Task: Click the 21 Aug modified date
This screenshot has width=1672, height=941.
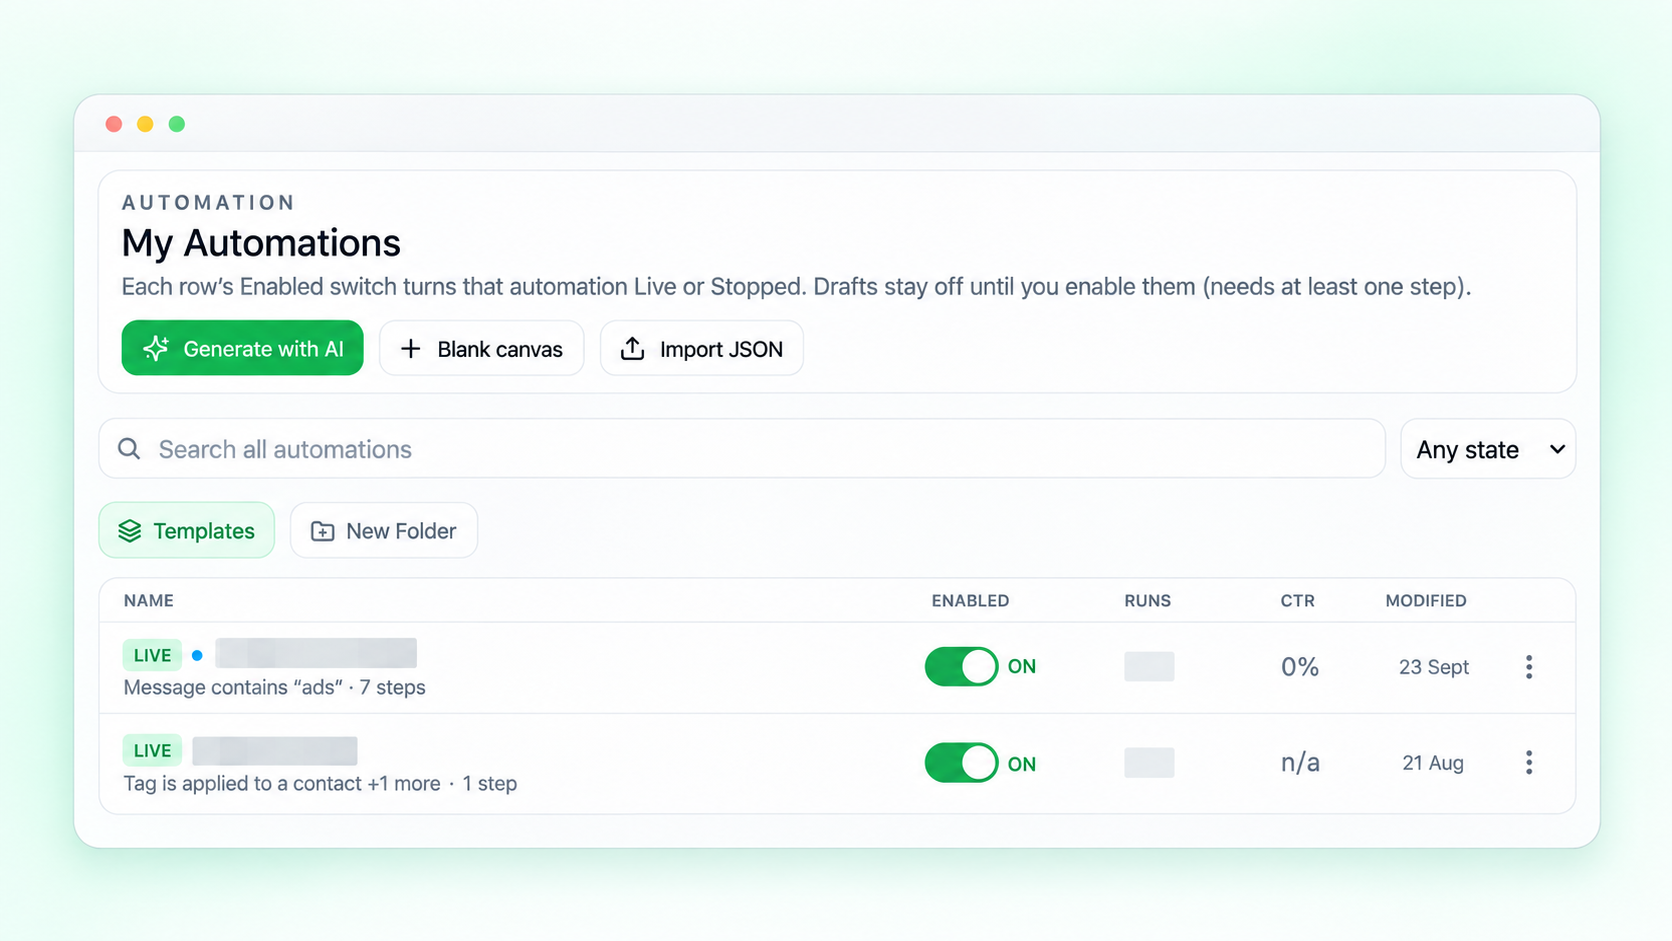Action: (x=1433, y=763)
